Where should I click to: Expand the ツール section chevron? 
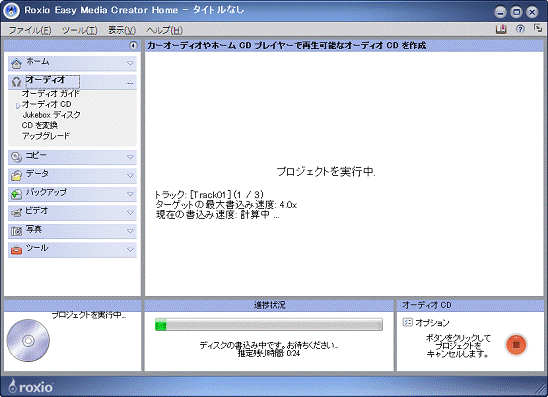[130, 250]
